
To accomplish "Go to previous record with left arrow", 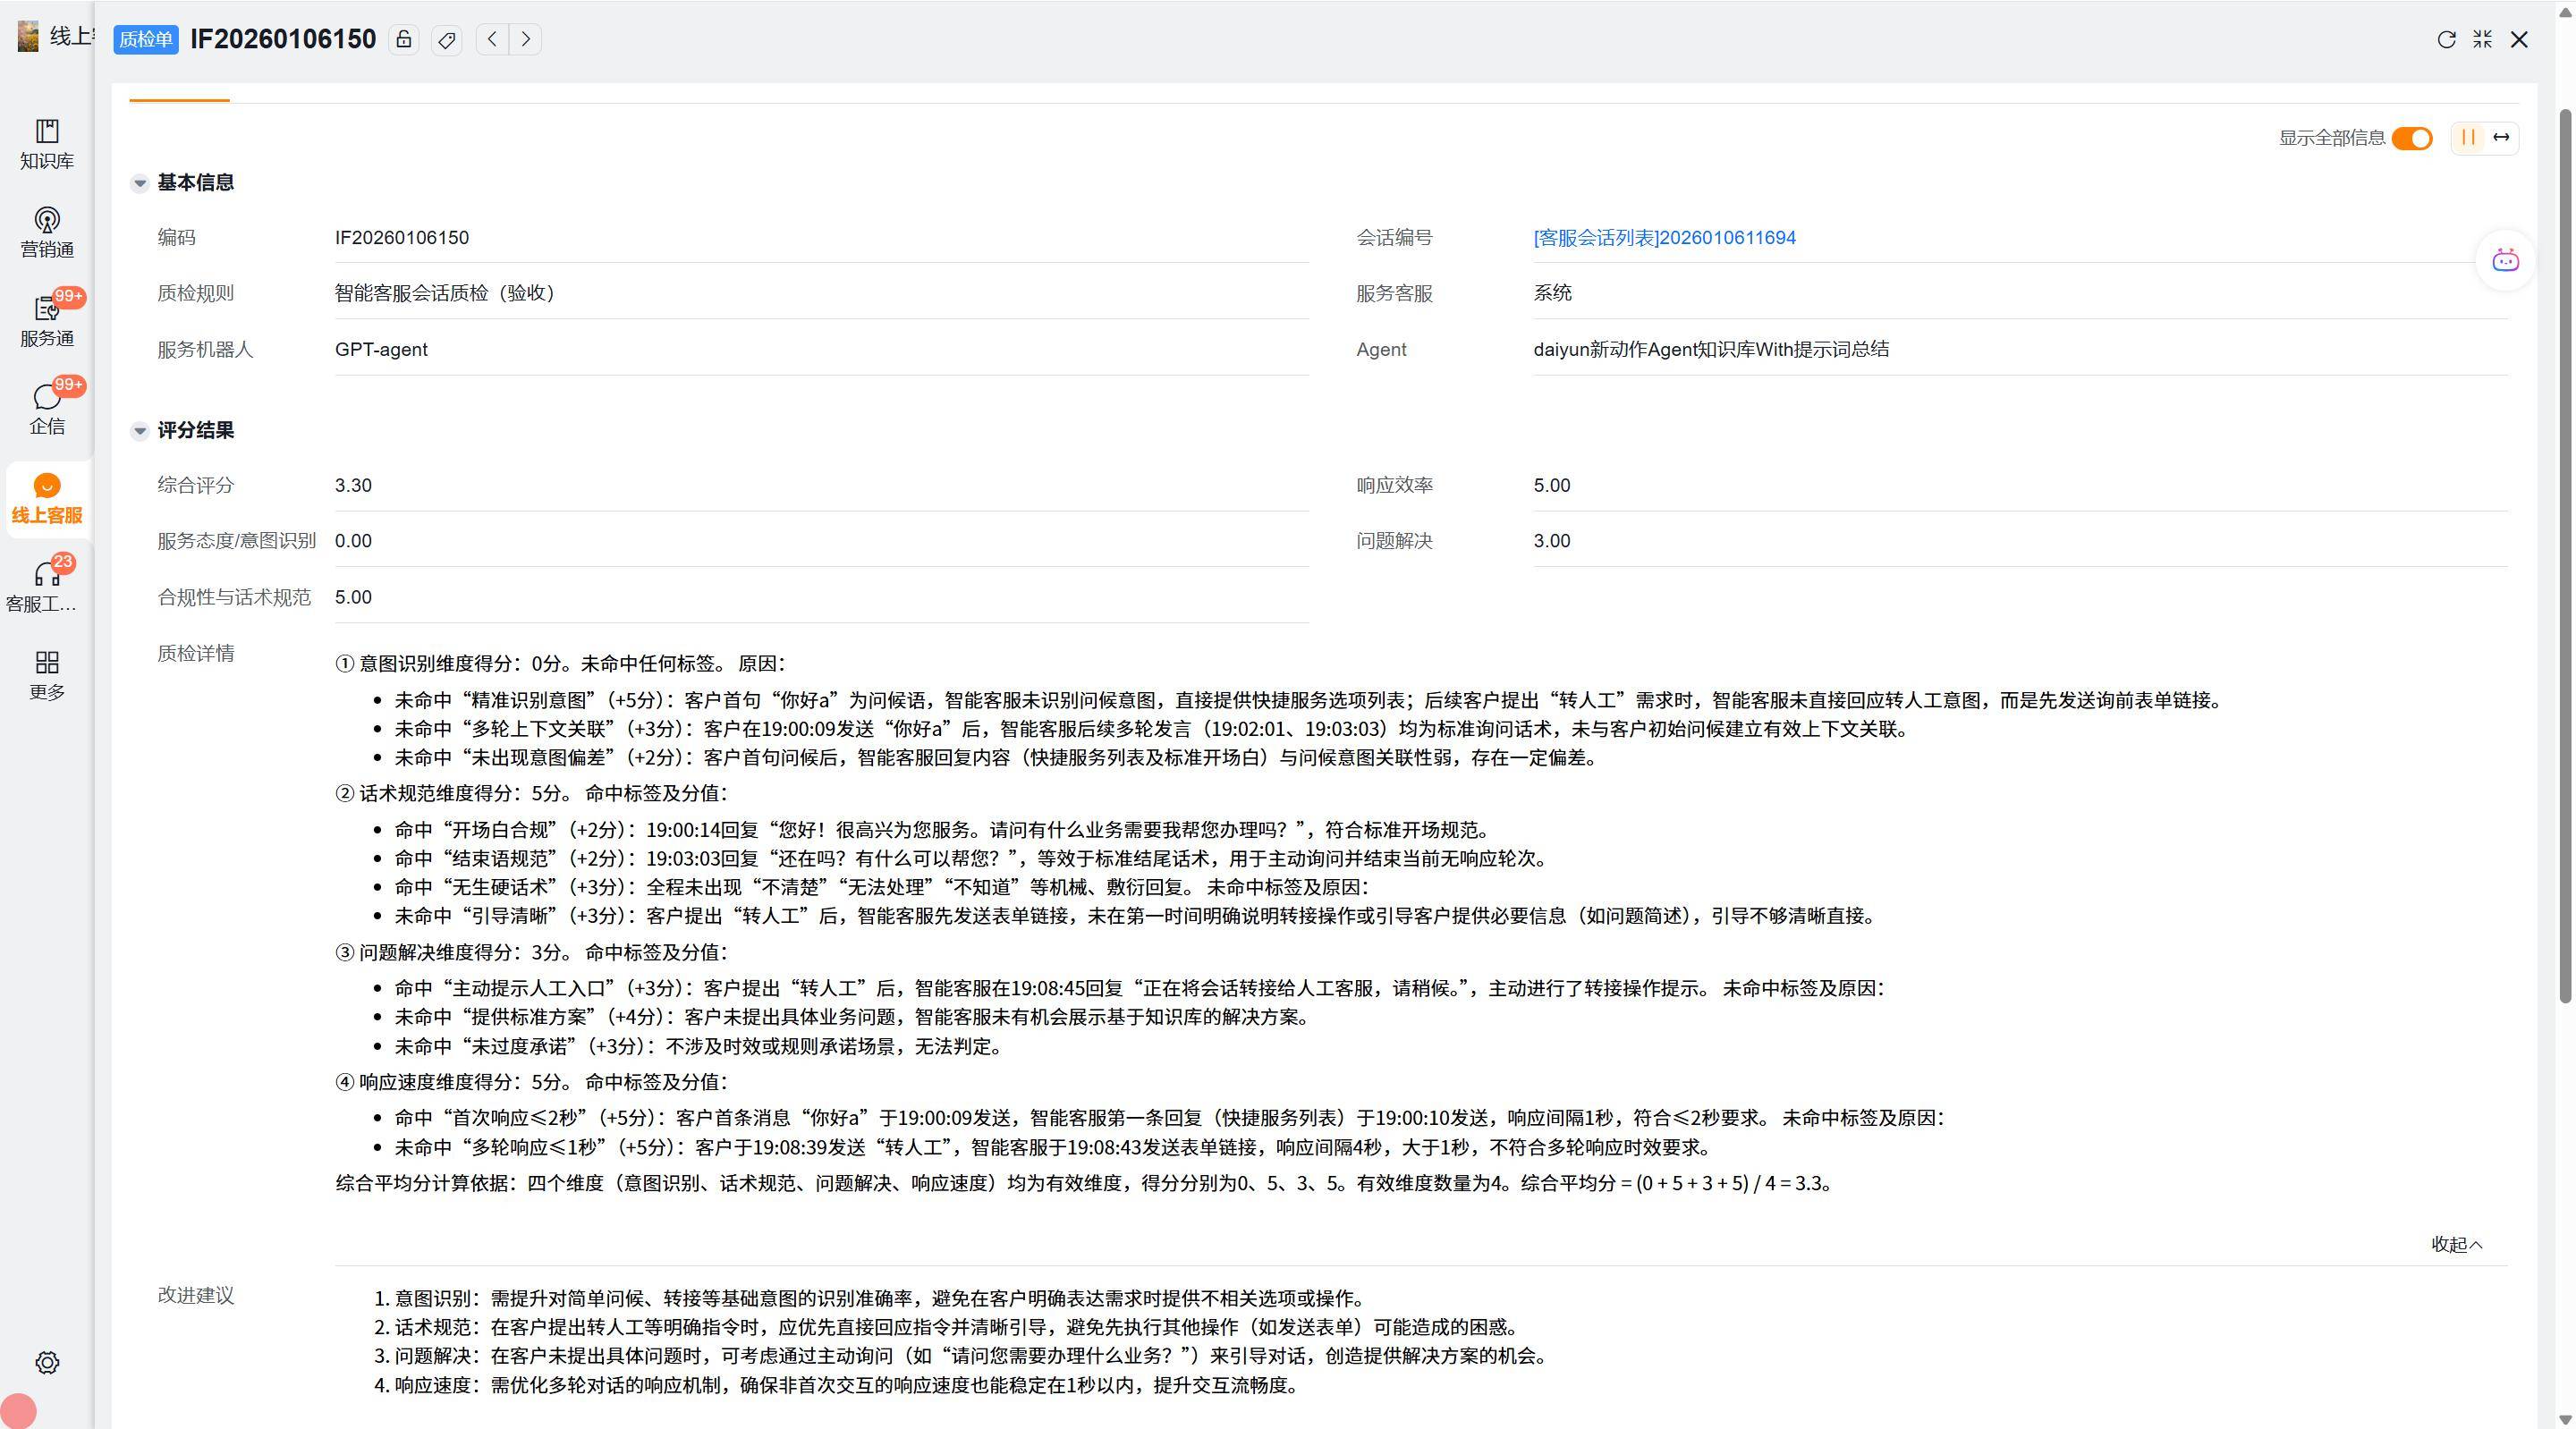I will point(492,39).
